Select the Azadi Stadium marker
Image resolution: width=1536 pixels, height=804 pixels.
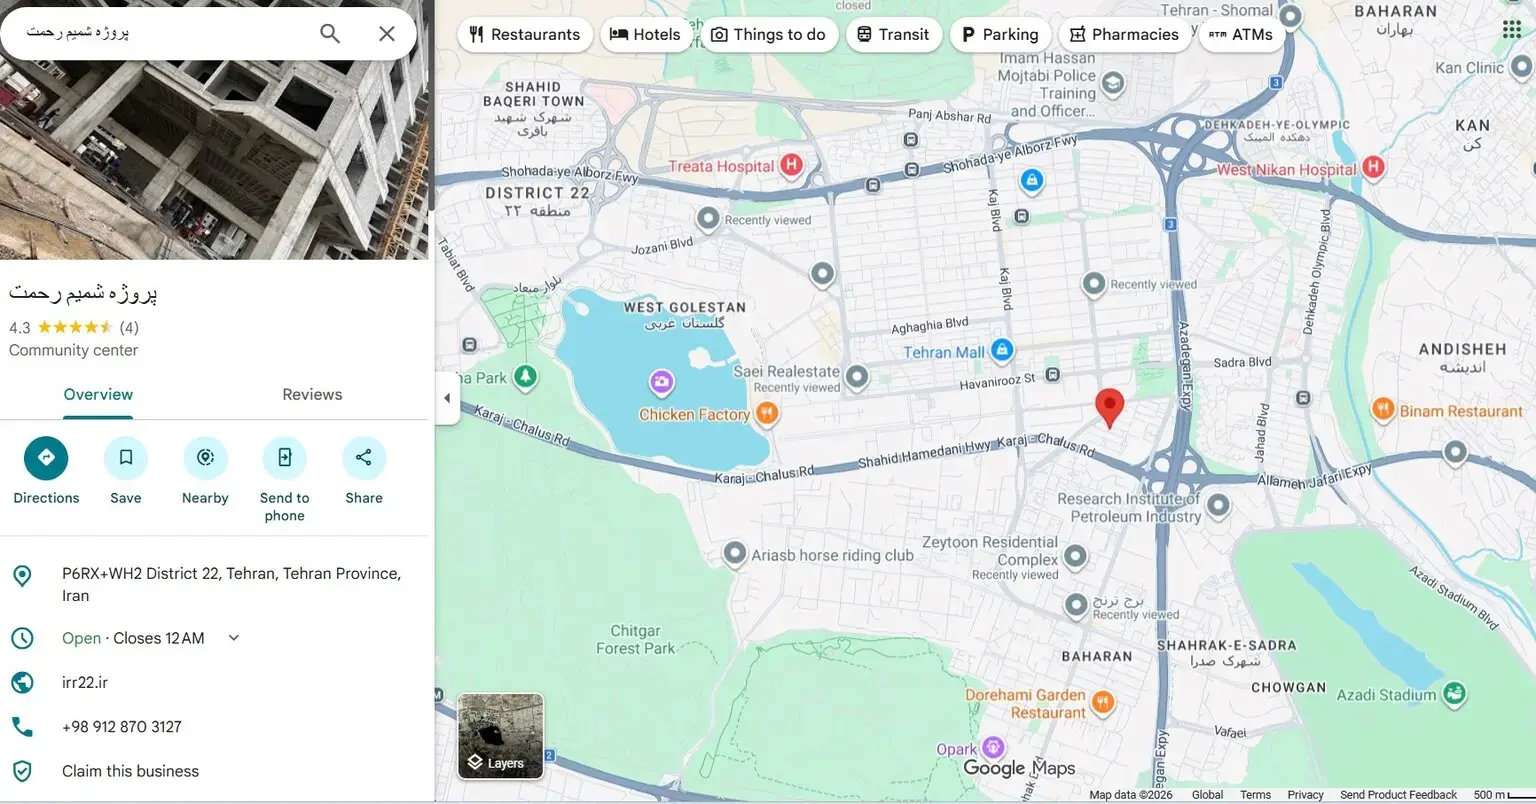coord(1455,693)
